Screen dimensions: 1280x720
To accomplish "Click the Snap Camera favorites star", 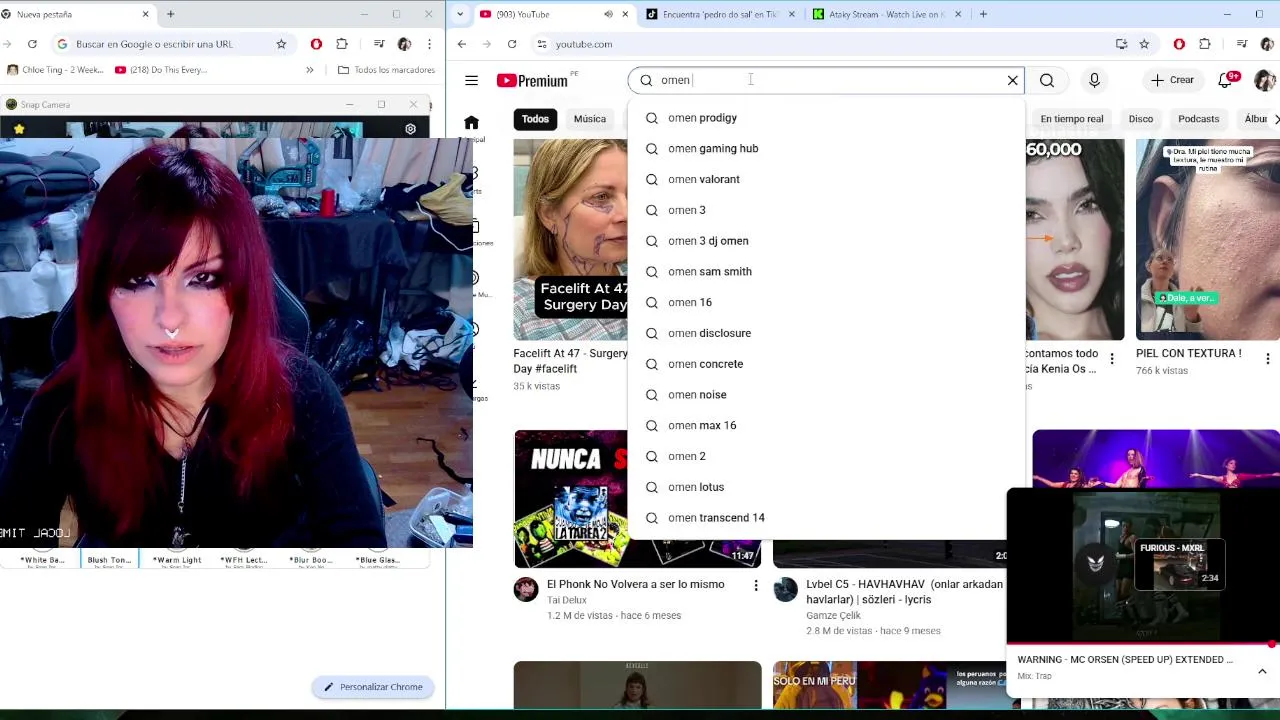I will [19, 129].
